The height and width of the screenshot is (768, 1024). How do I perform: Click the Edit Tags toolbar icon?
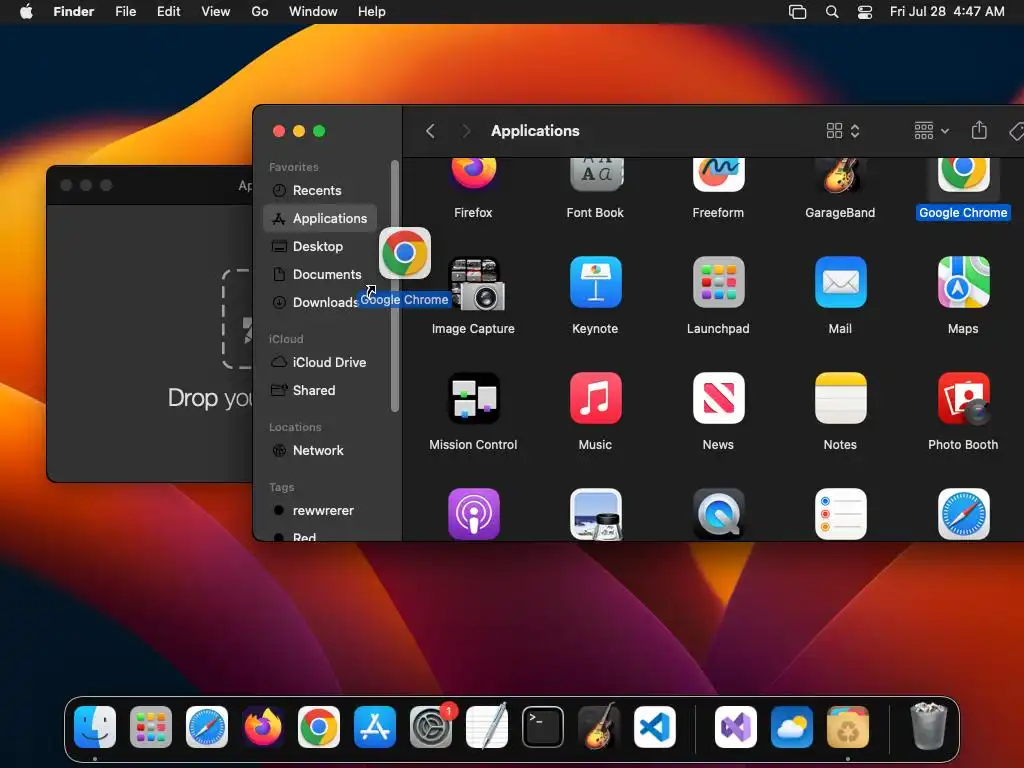[x=1016, y=131]
